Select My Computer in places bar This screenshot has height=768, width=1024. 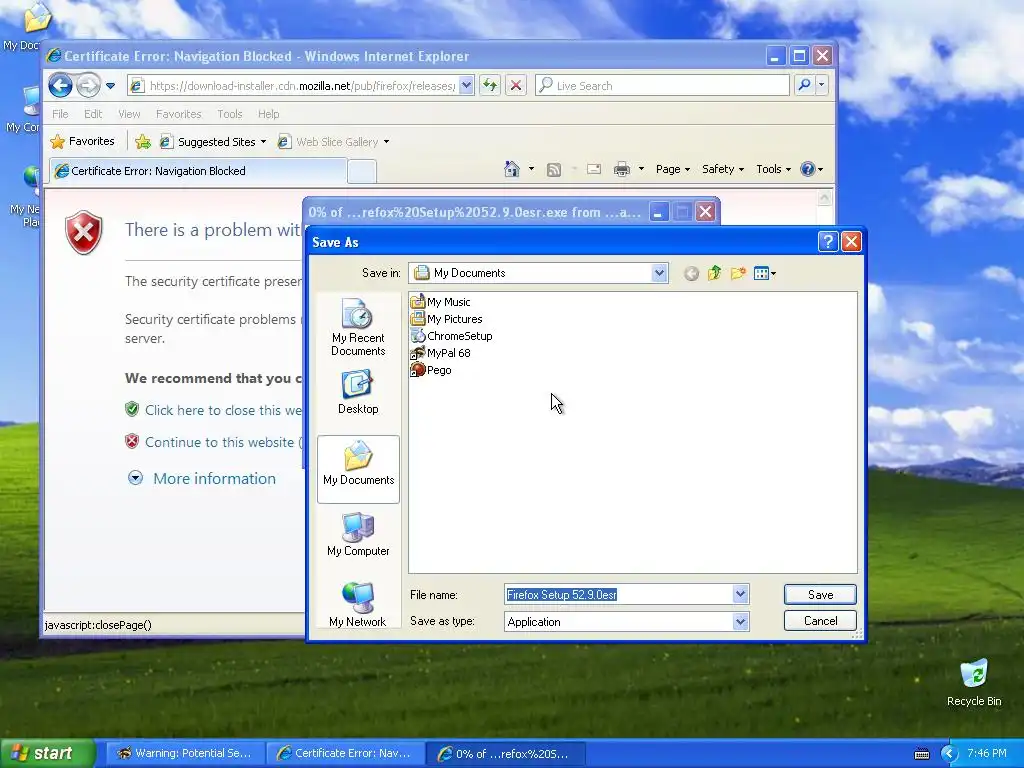pyautogui.click(x=358, y=534)
